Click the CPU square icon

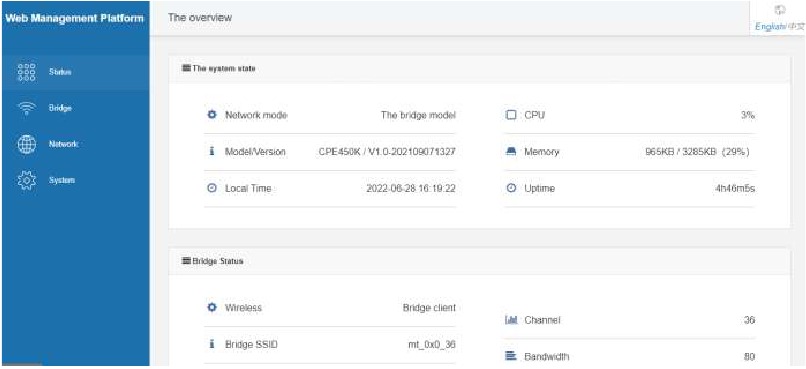pos(511,115)
